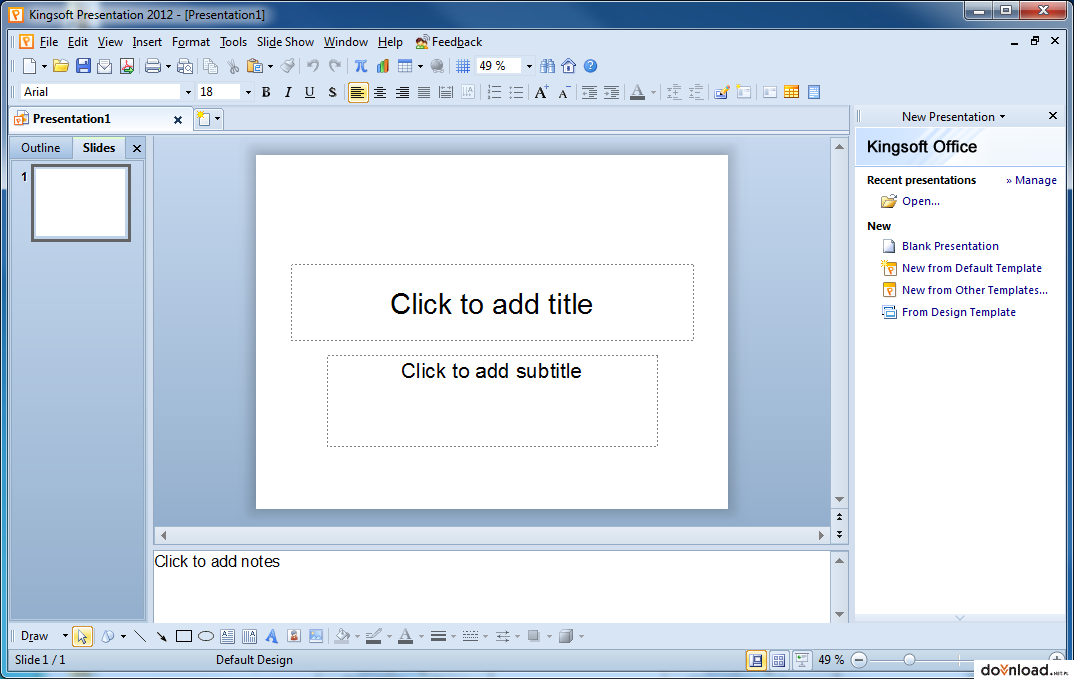Toggle underline formatting
The height and width of the screenshot is (679, 1074).
click(310, 92)
